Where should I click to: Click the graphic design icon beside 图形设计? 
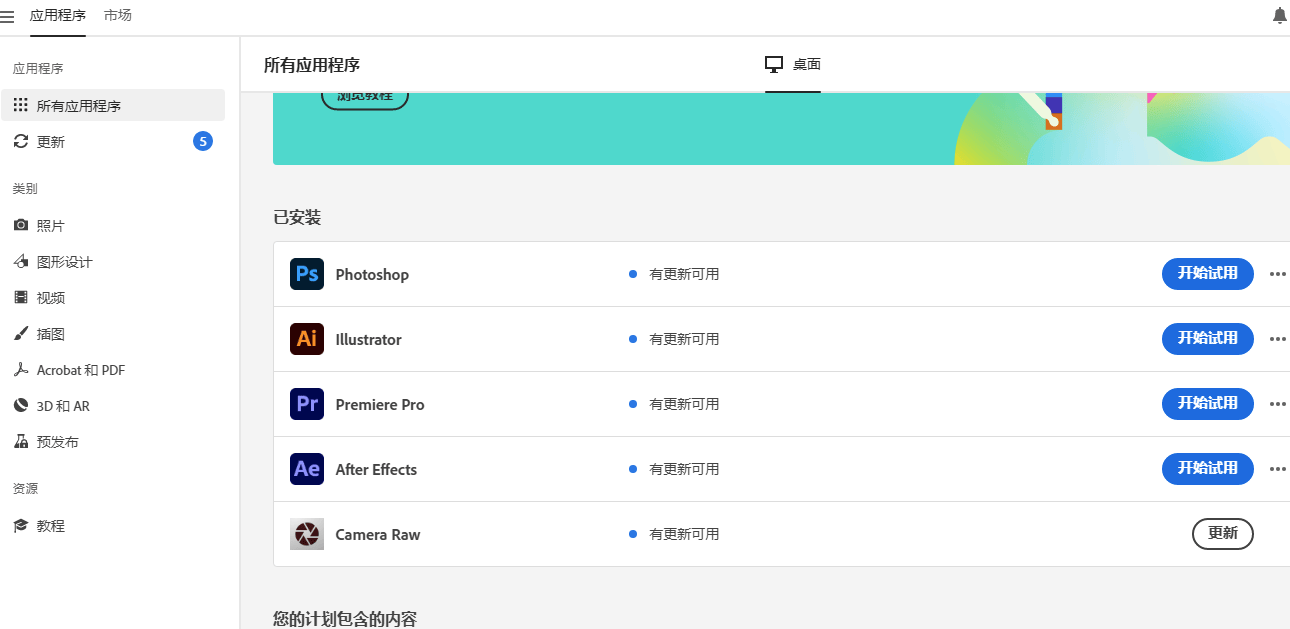21,262
